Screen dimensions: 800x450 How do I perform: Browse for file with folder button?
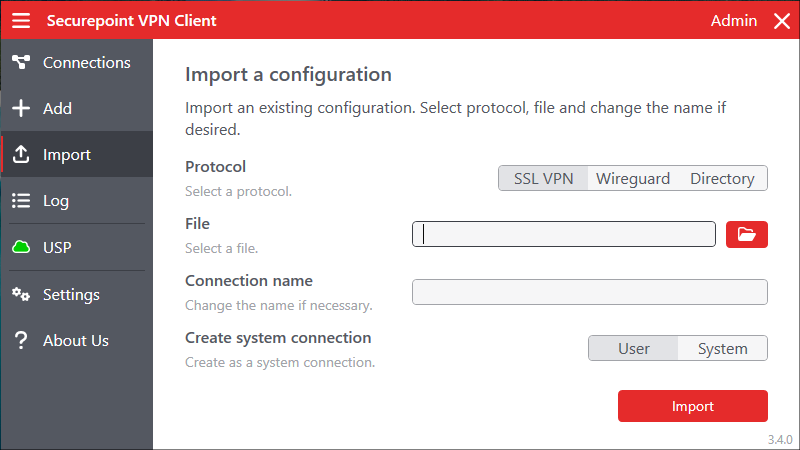click(746, 234)
